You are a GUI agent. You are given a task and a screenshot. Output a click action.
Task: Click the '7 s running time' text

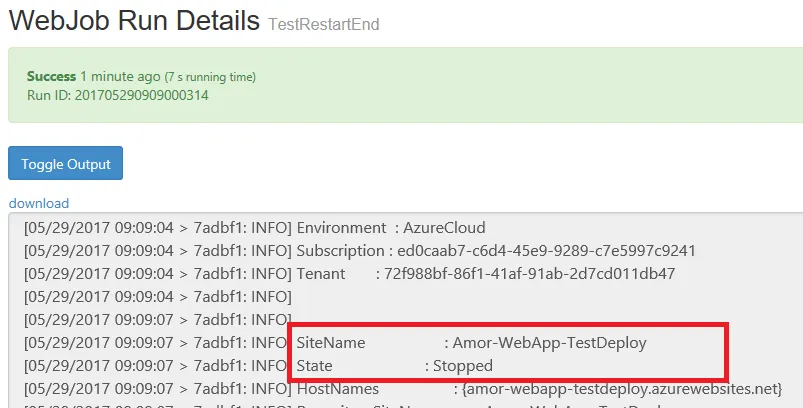[210, 77]
